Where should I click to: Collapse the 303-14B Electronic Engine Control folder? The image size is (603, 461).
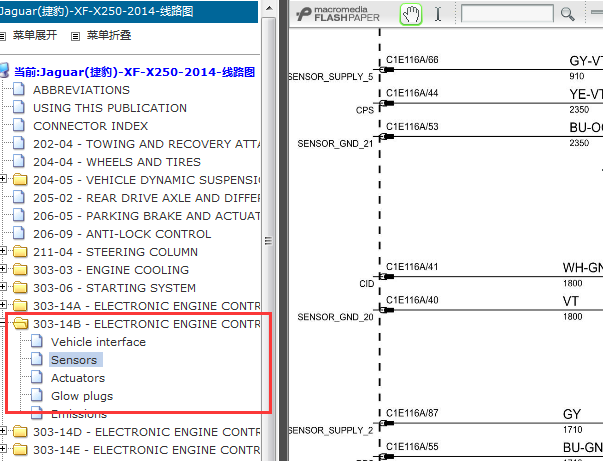(2, 323)
